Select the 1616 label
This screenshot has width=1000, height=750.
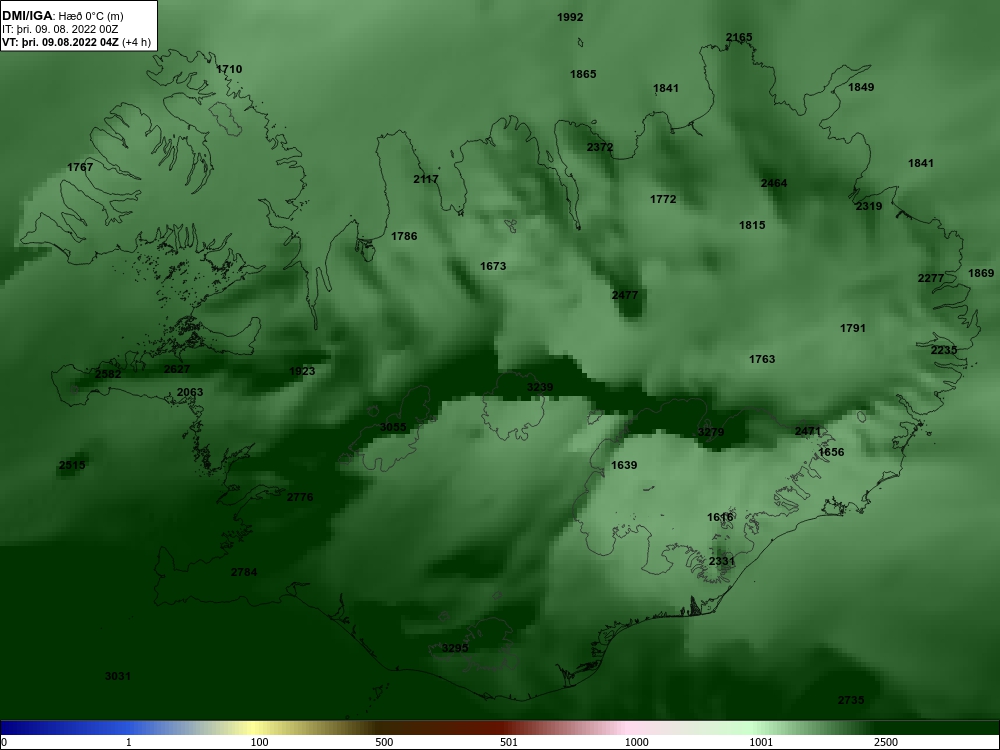point(720,517)
